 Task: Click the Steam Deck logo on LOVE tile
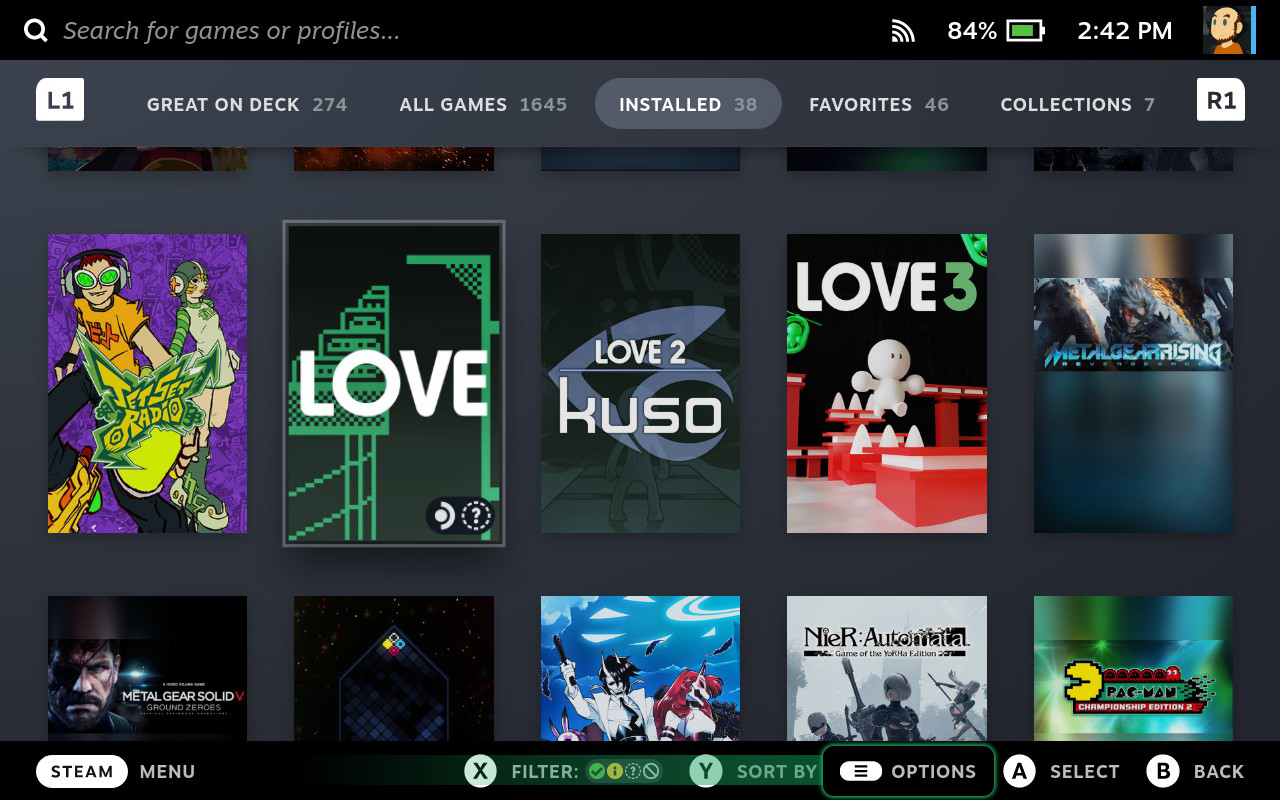pos(443,516)
